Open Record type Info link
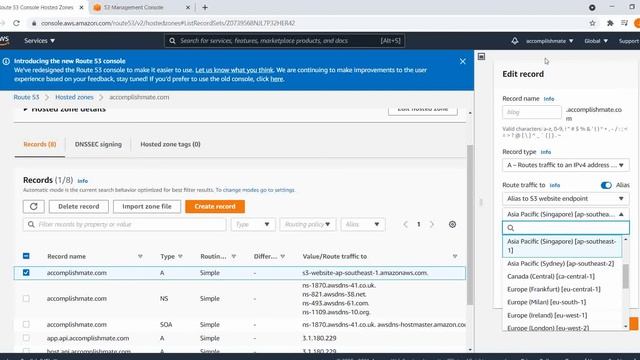 [546, 152]
